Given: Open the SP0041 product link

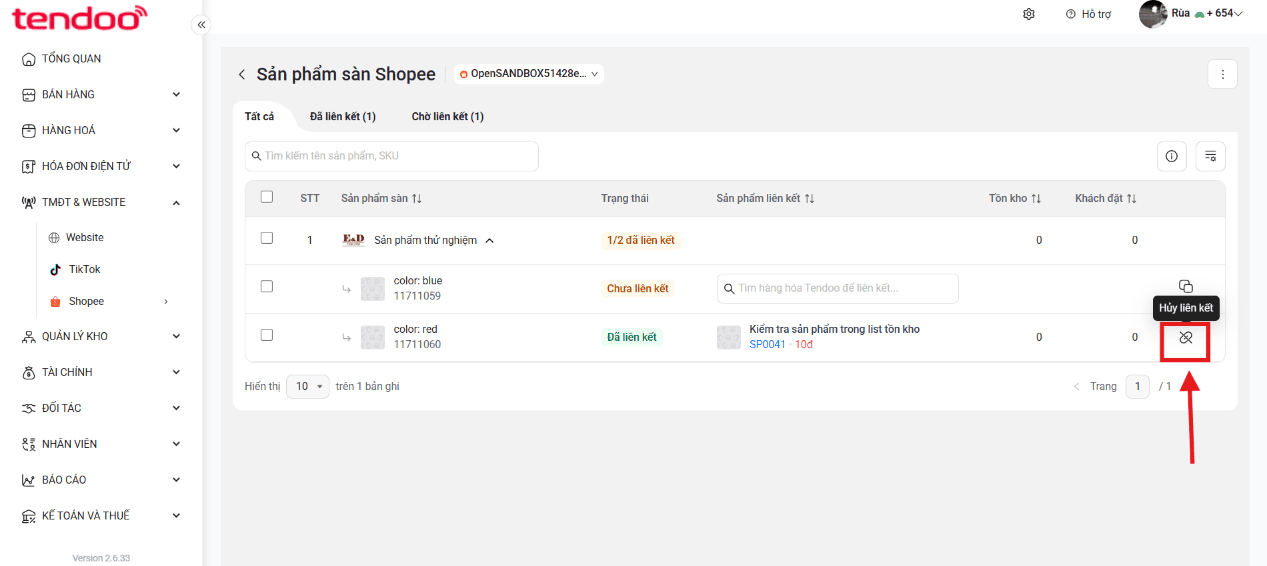Looking at the screenshot, I should [767, 344].
